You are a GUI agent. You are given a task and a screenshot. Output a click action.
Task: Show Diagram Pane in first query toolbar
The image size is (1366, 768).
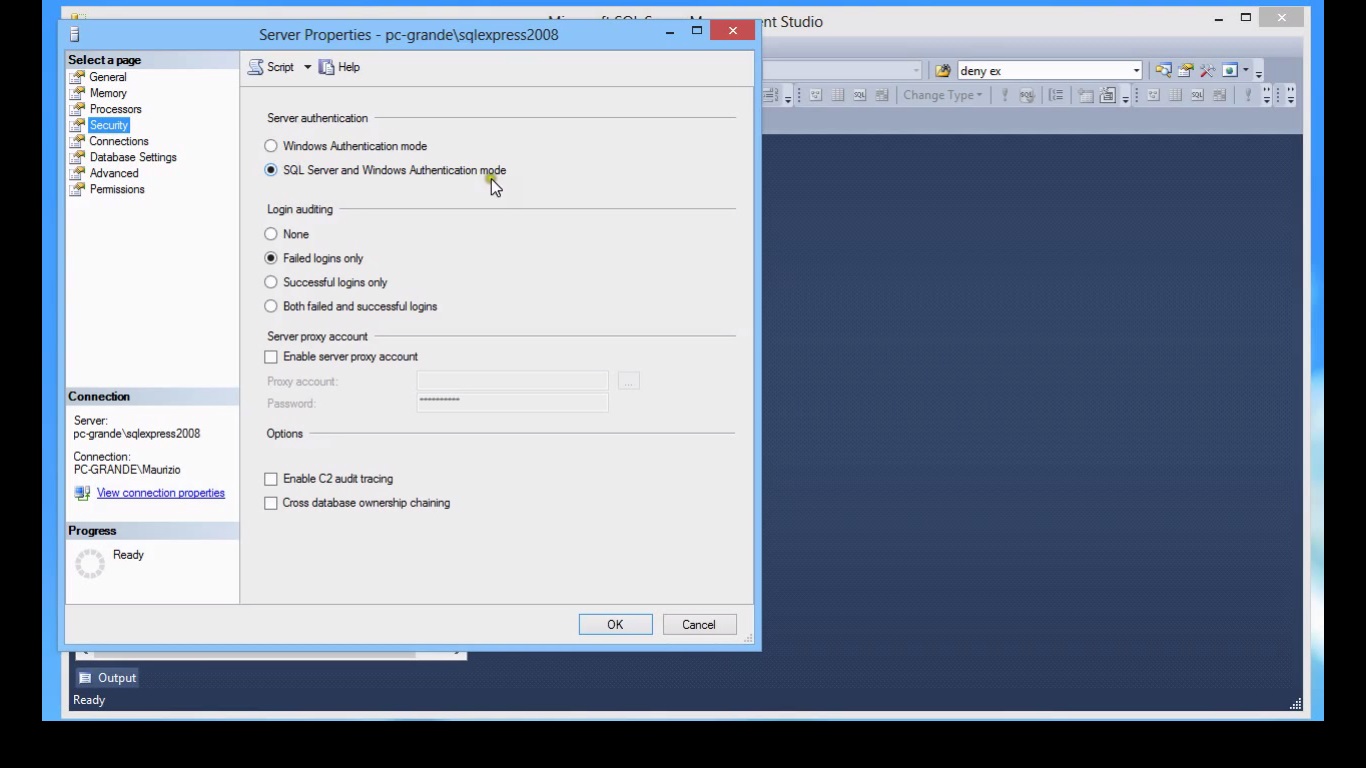click(815, 95)
